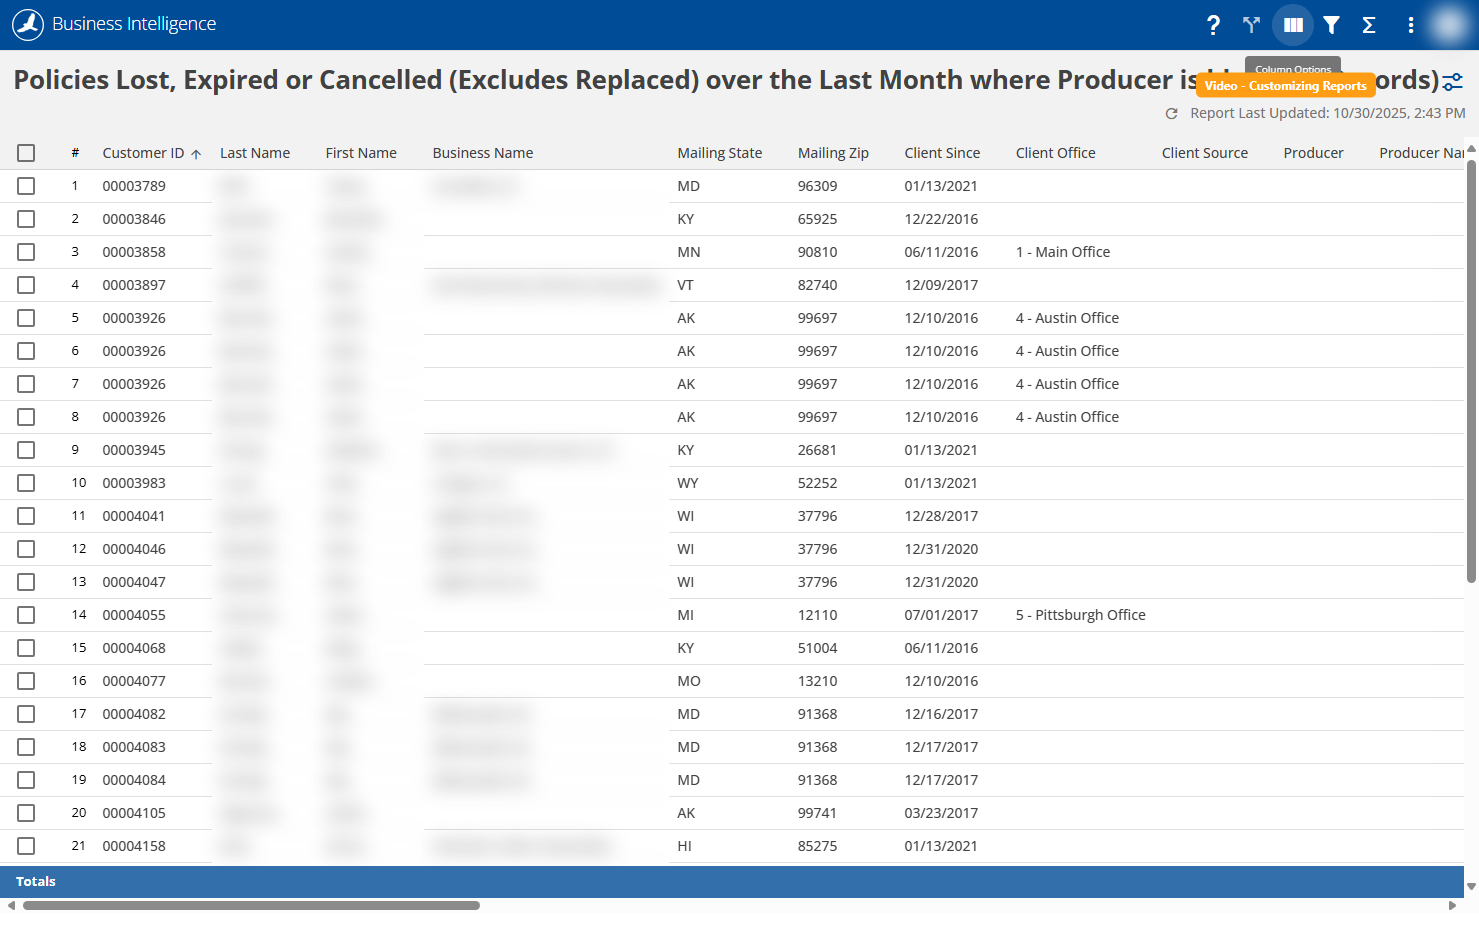Viewport: 1479px width, 926px height.
Task: Open the filter funnel icon
Action: pos(1331,25)
